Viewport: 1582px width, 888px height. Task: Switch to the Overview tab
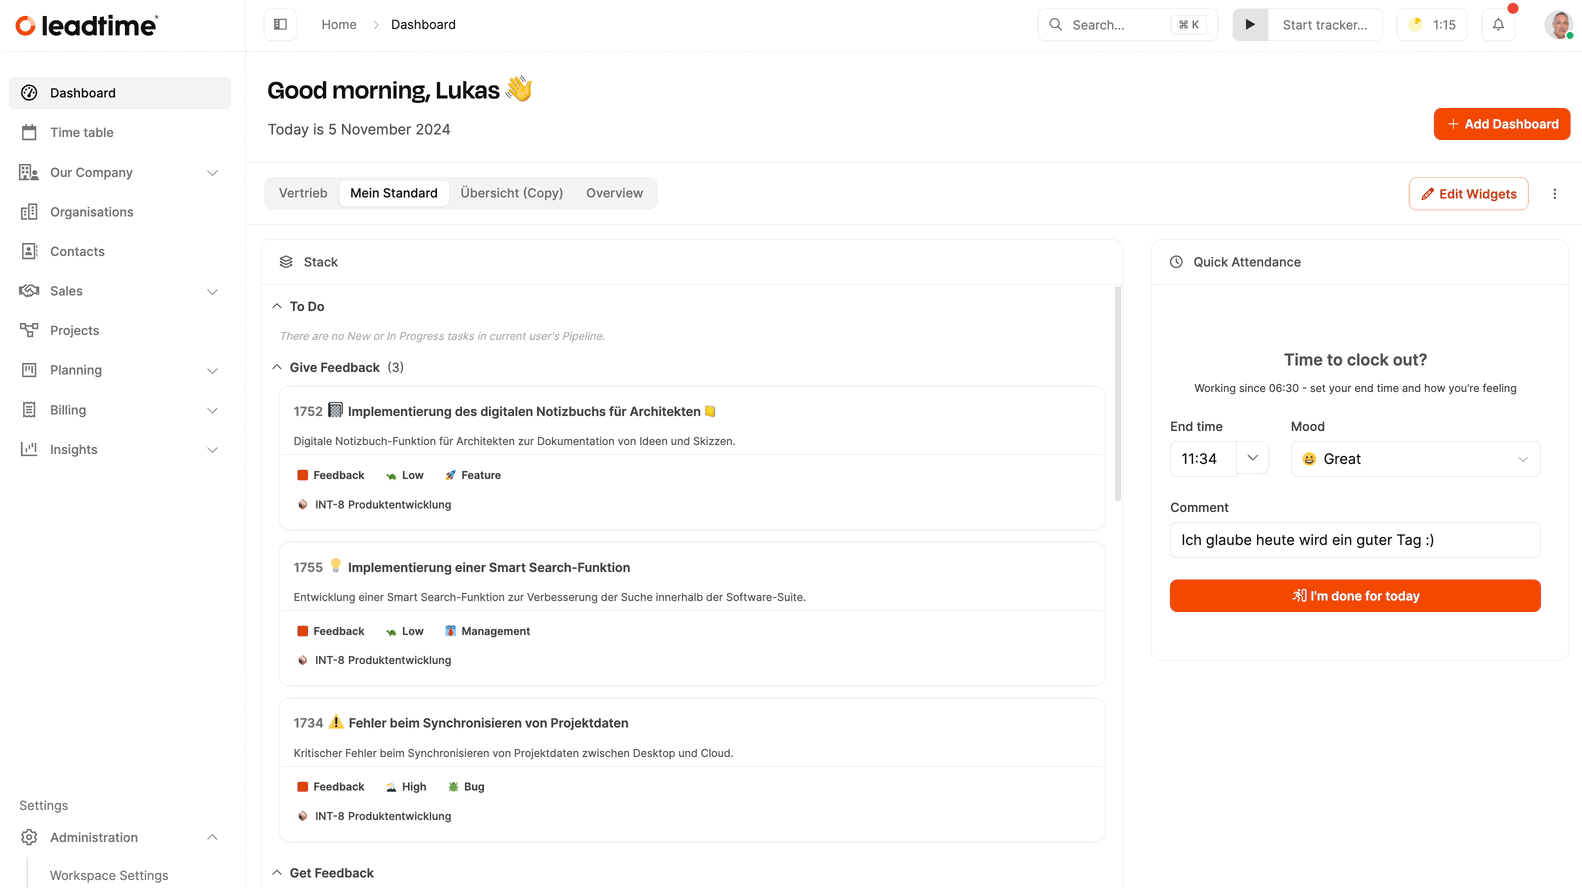614,194
